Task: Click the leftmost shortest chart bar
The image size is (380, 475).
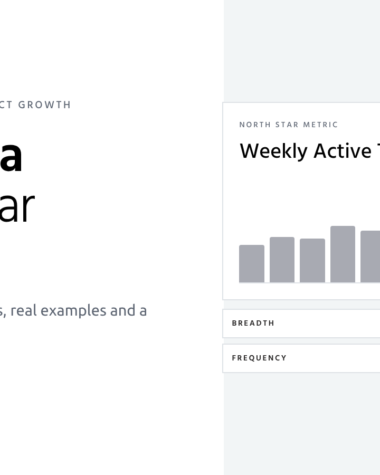Action: click(252, 264)
